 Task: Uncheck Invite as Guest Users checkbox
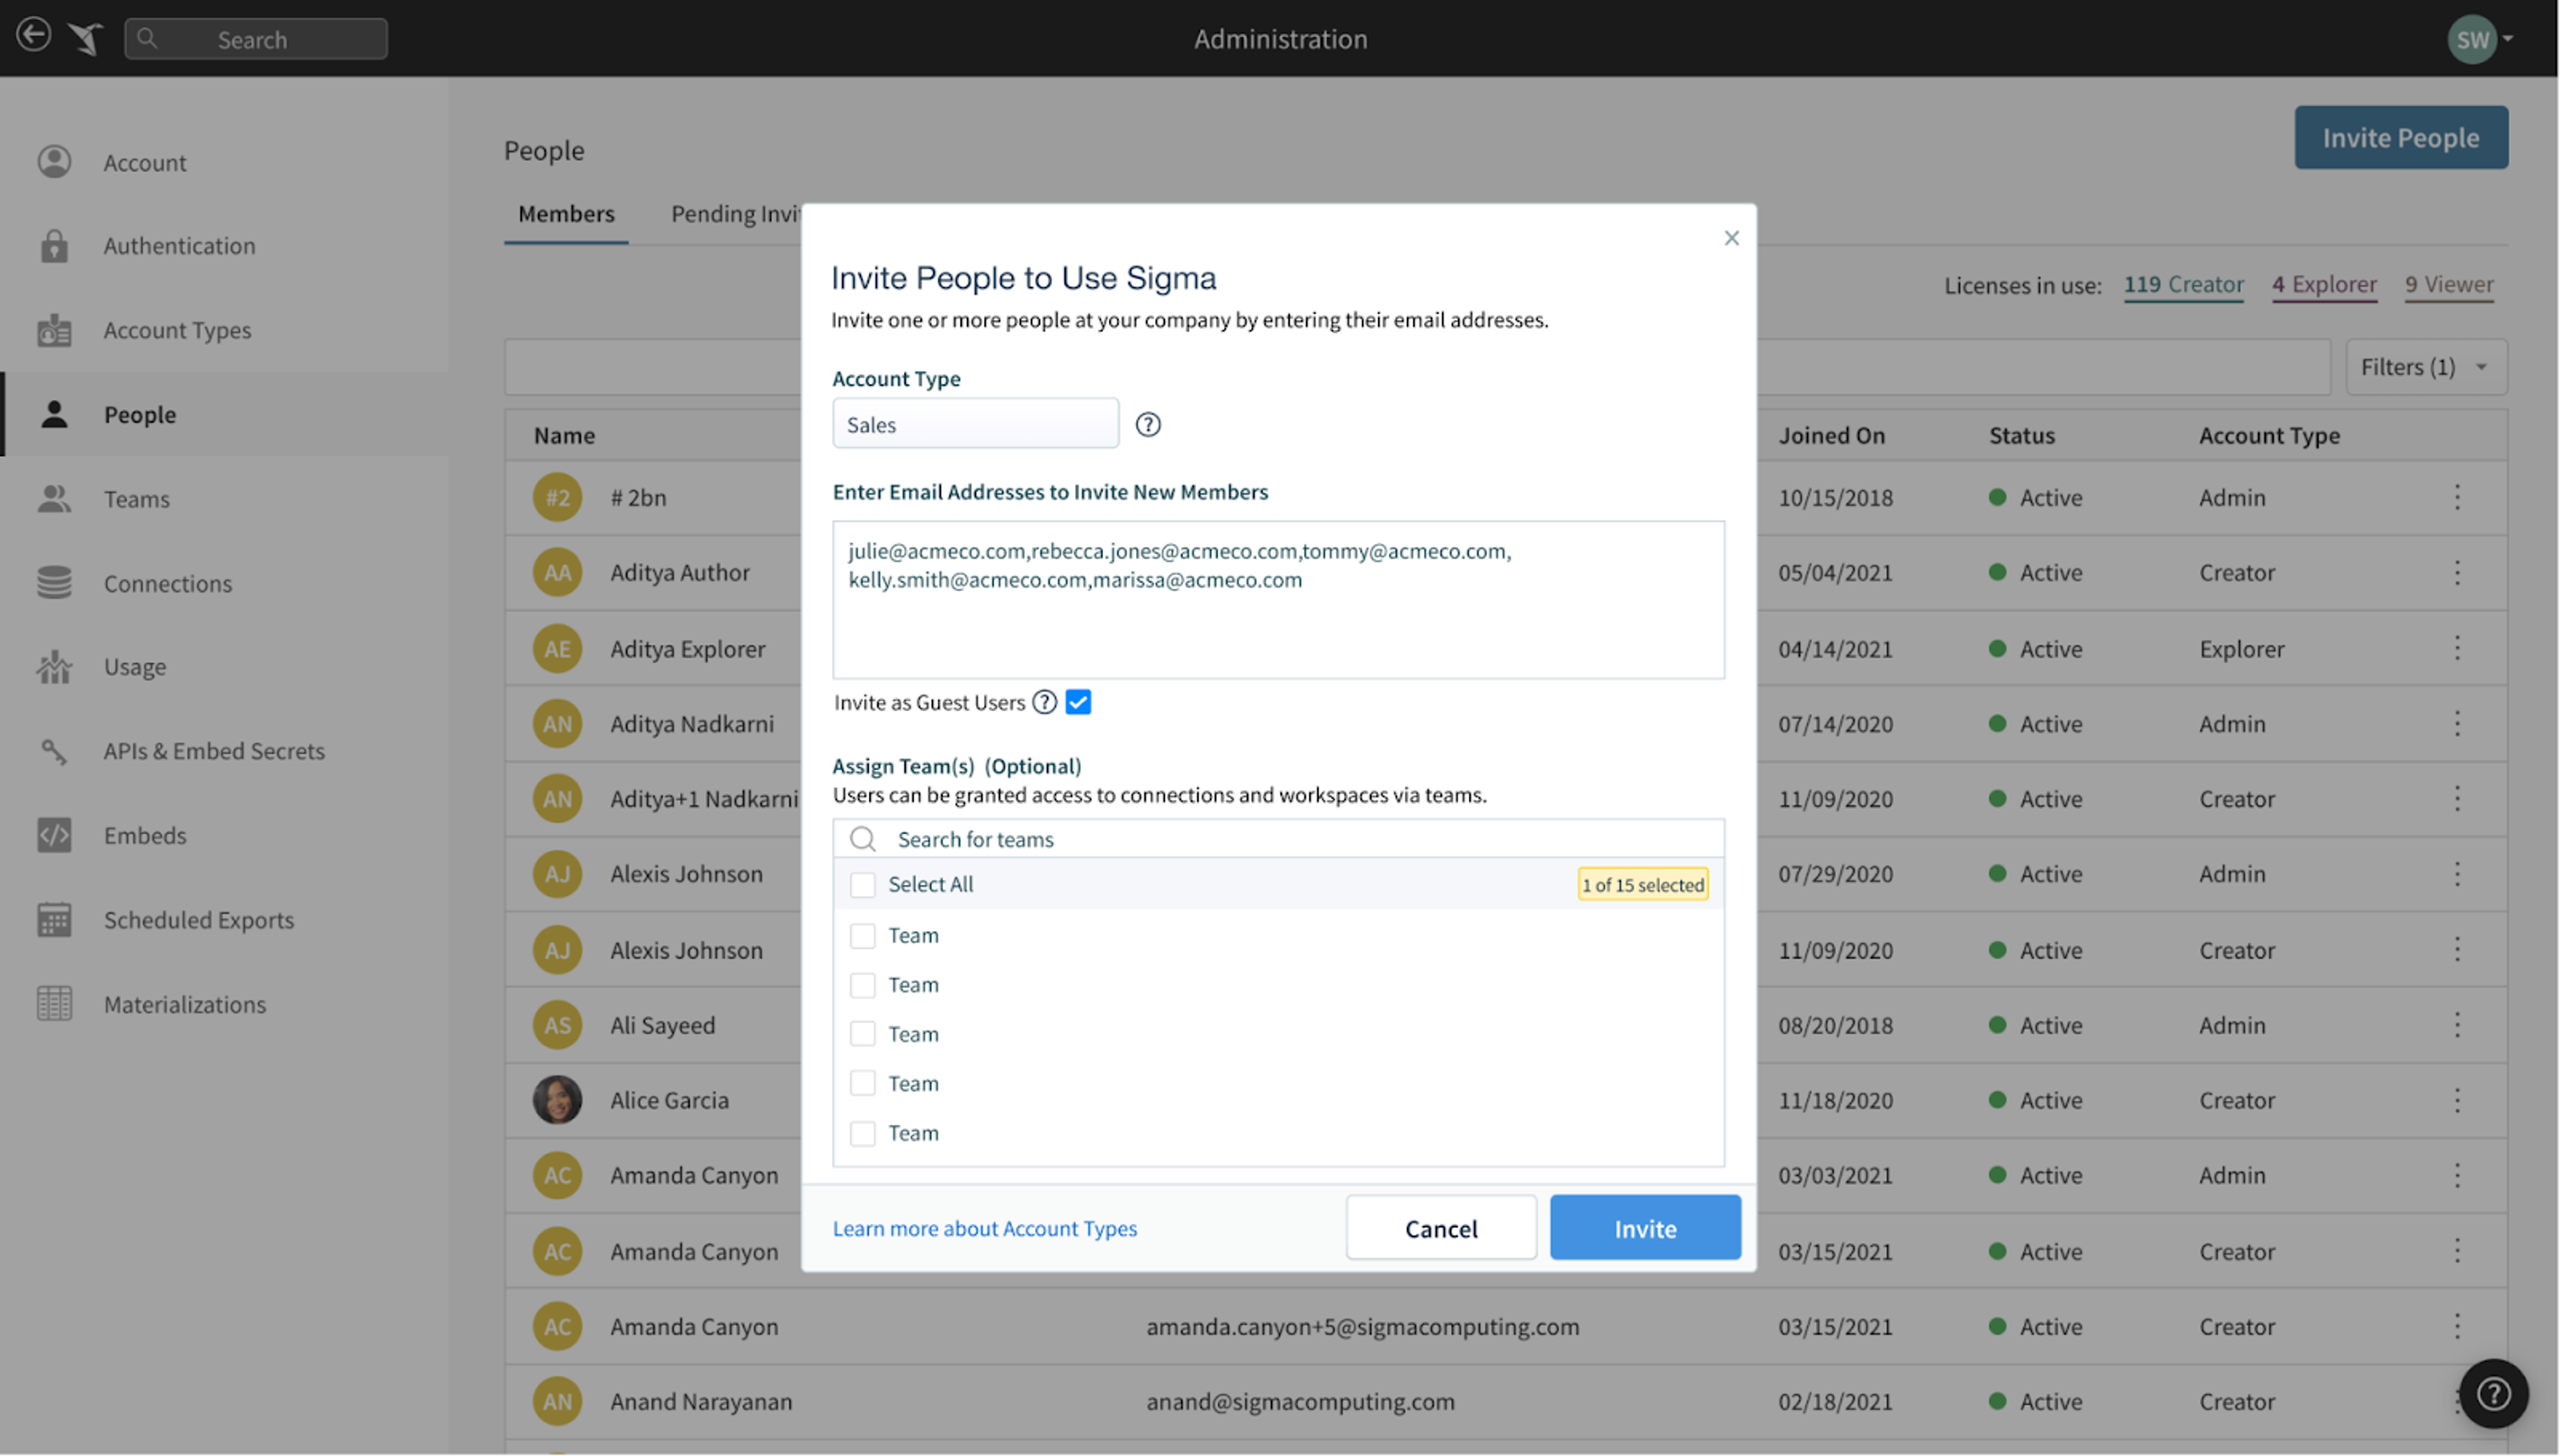pos(1078,702)
